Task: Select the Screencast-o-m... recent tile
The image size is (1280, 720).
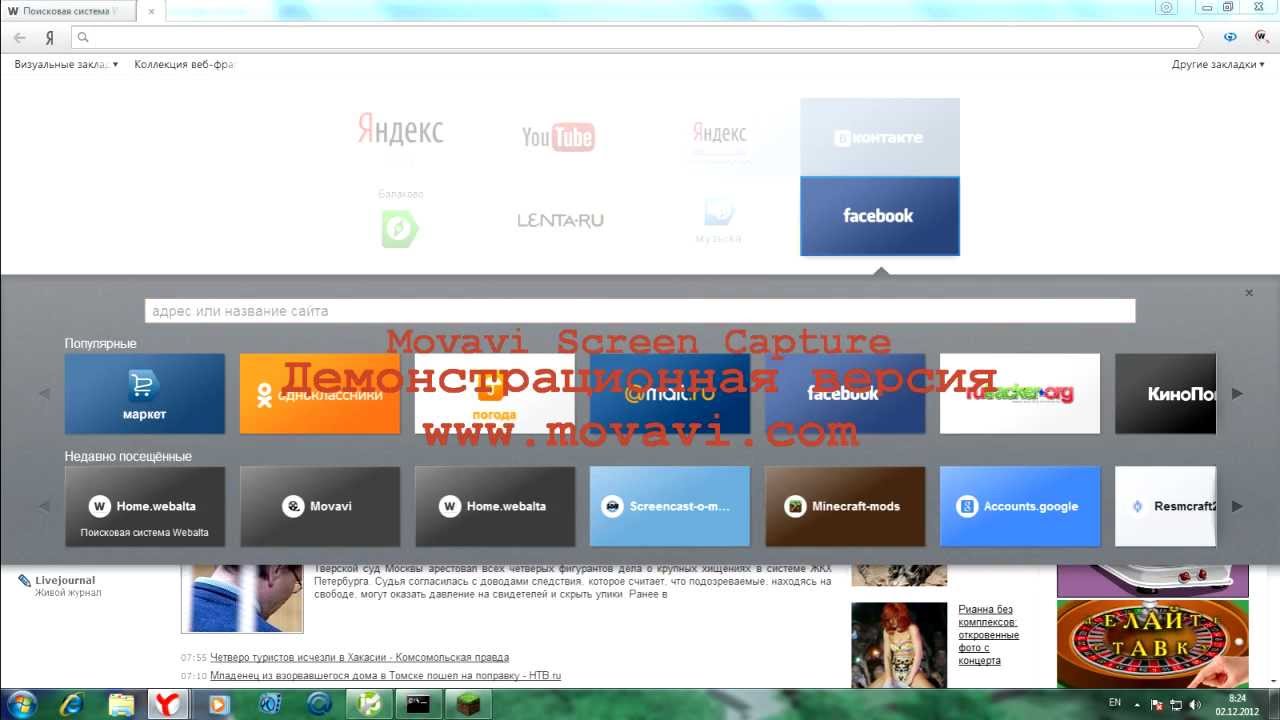Action: [x=670, y=506]
